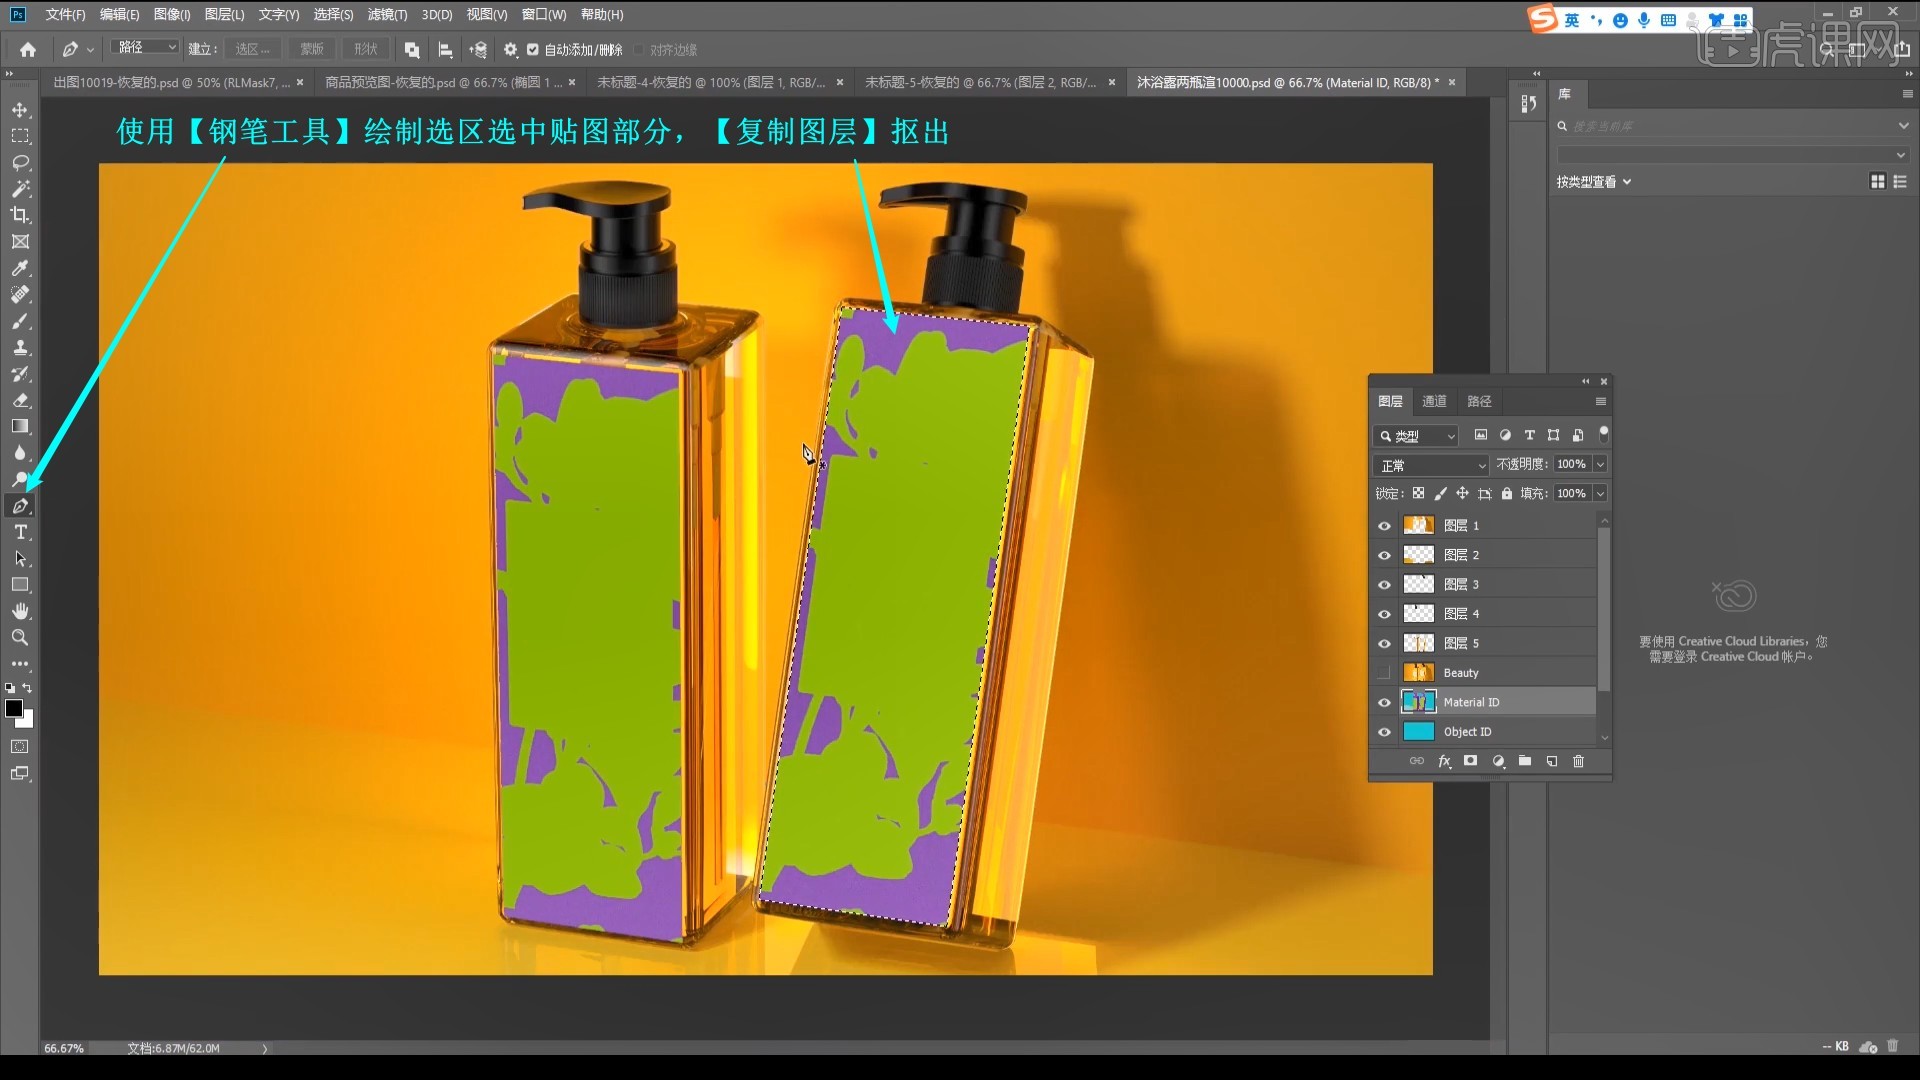Switch to the 通道 channels tab
Screen dimensions: 1920x1080
click(1434, 401)
